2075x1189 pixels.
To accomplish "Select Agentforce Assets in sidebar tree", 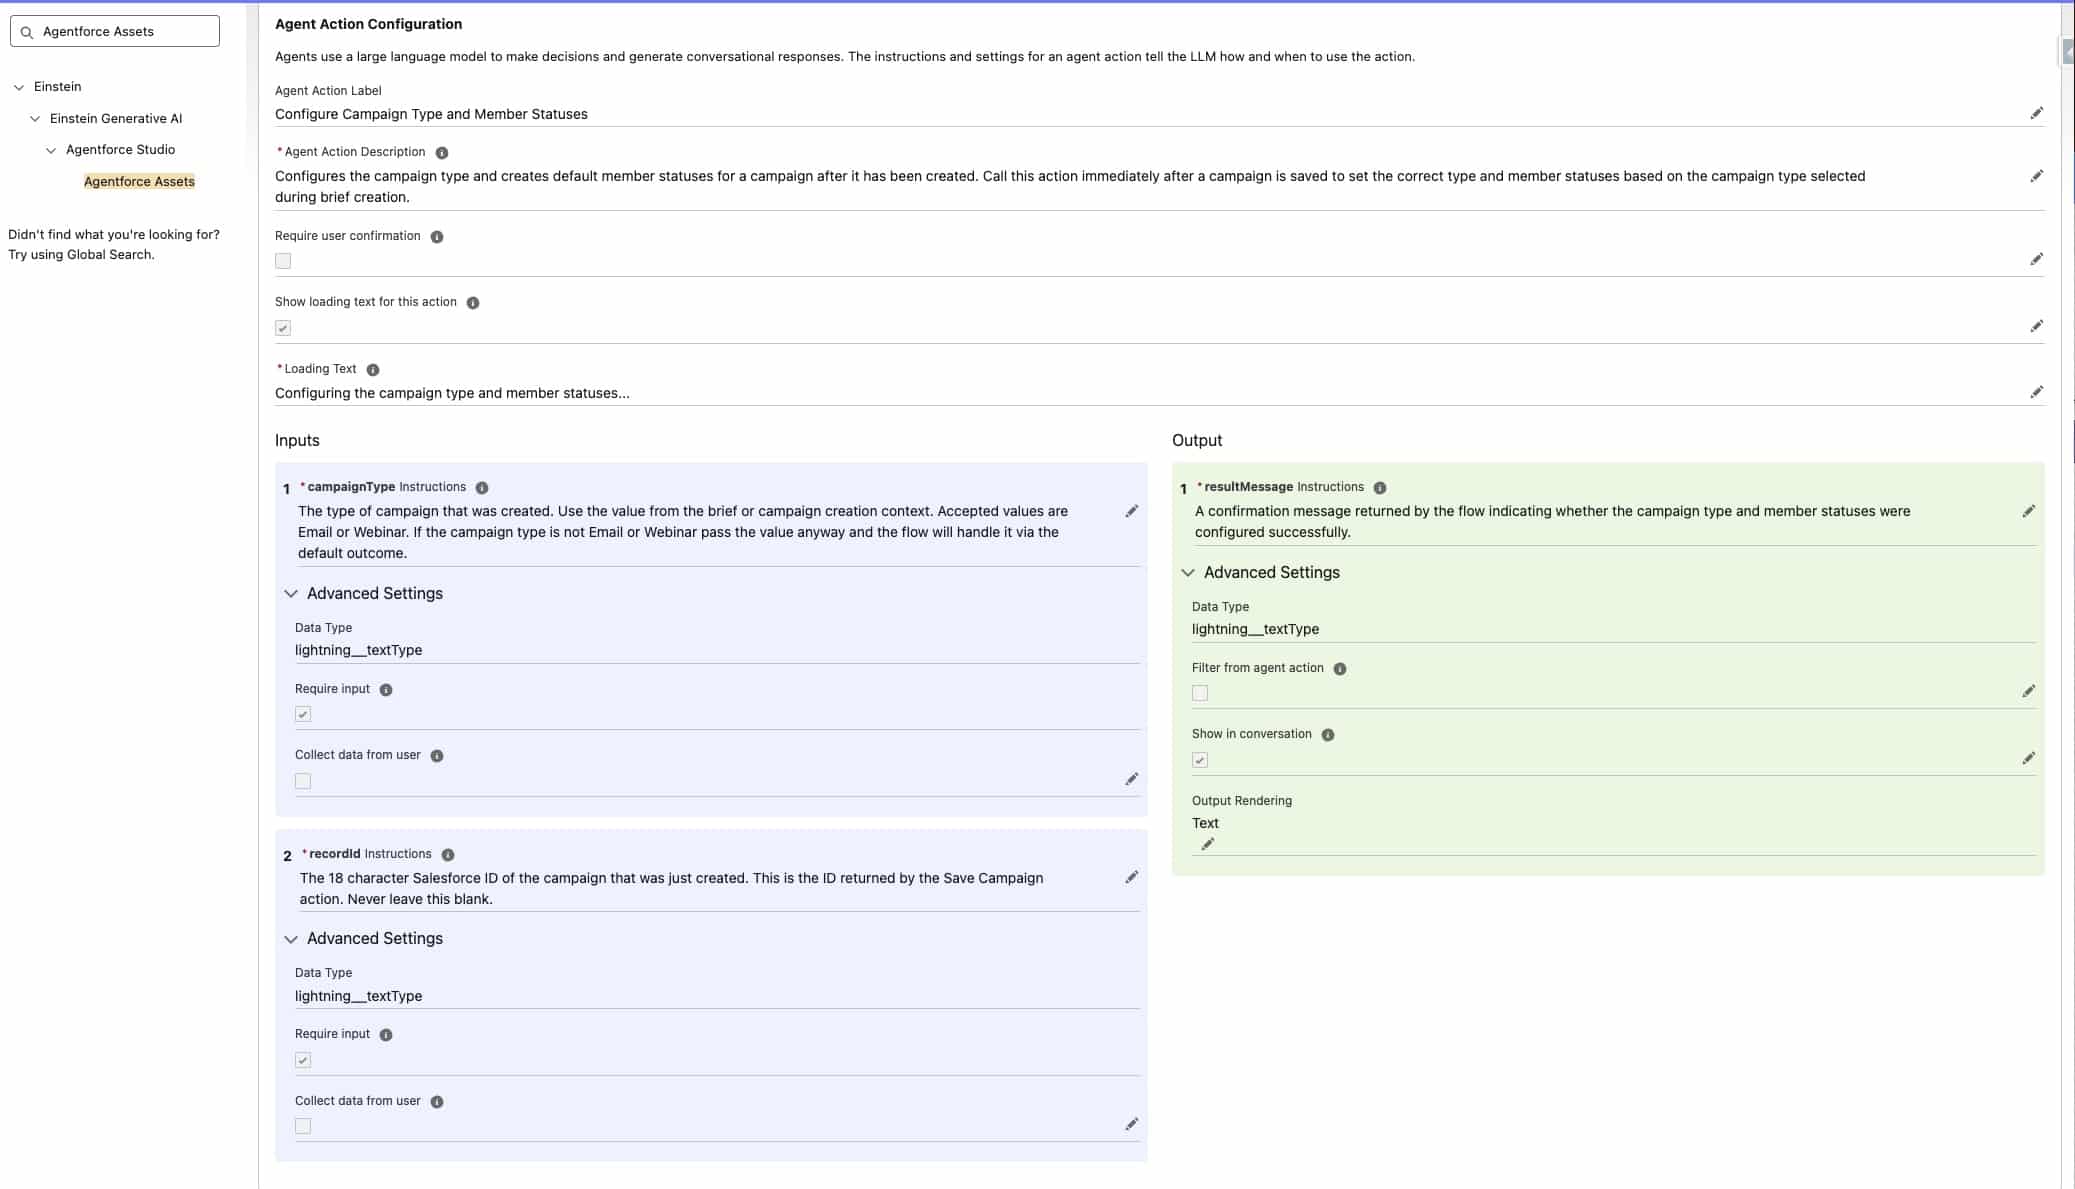I will pyautogui.click(x=139, y=181).
